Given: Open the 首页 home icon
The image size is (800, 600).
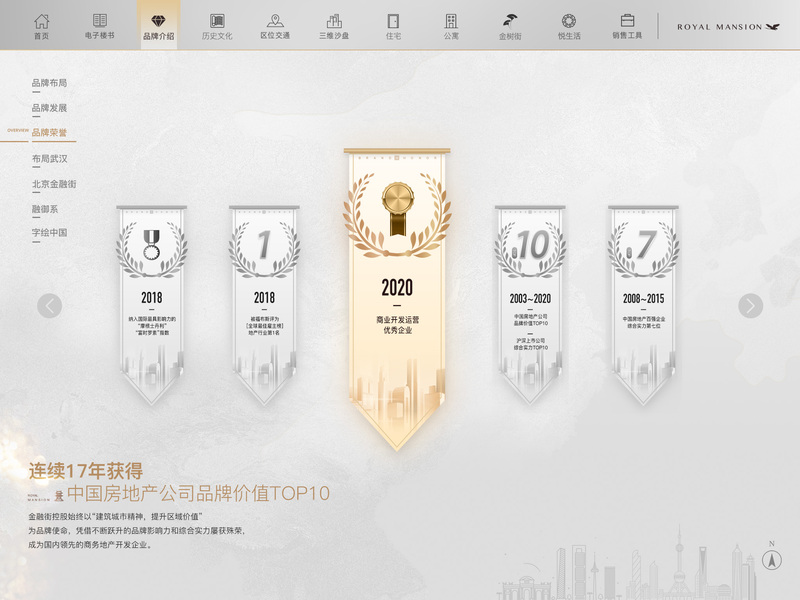Looking at the screenshot, I should click(x=41, y=27).
